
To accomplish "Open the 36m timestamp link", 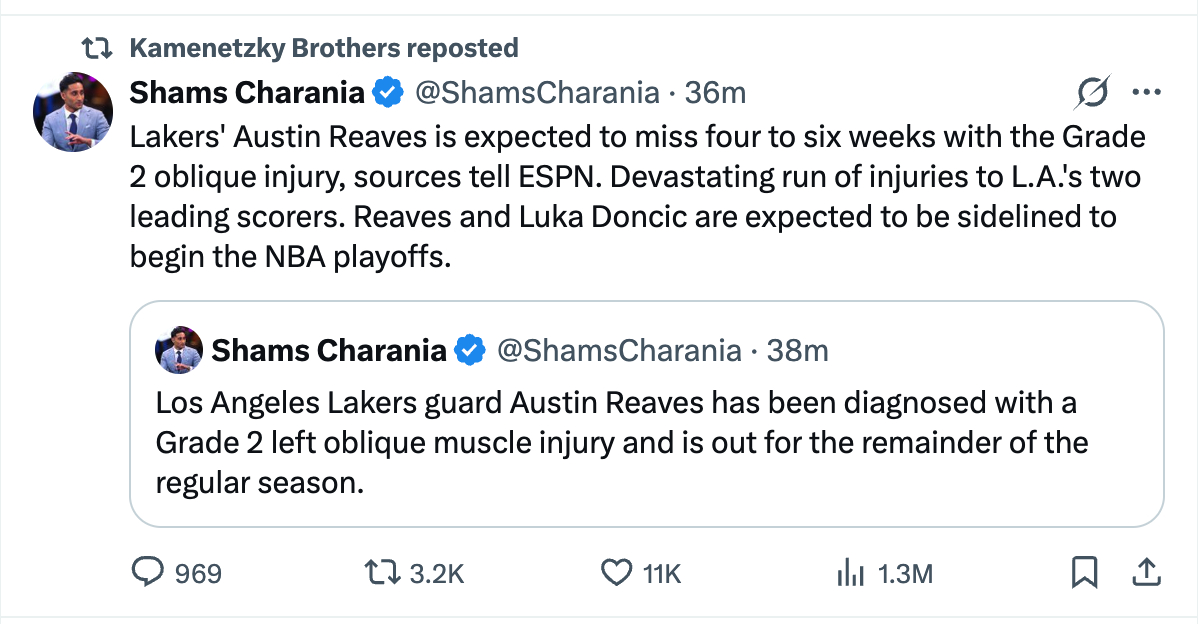I will pyautogui.click(x=716, y=93).
